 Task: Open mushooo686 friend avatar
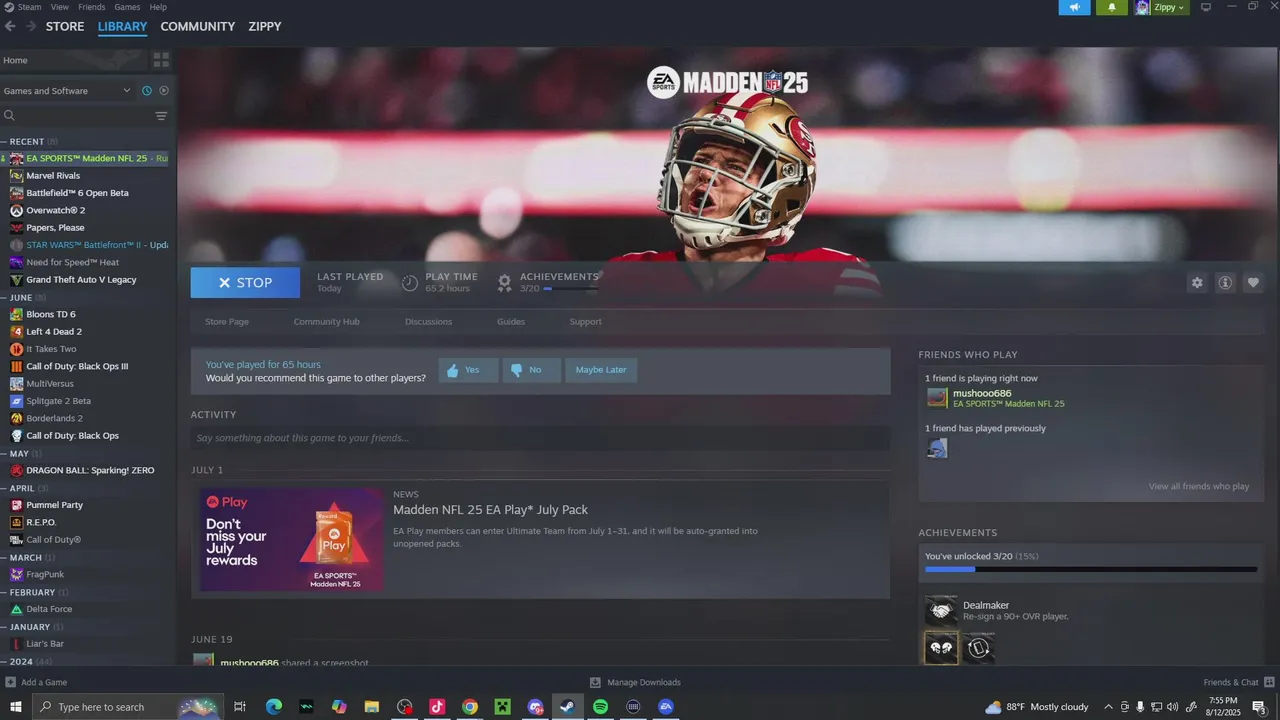[x=937, y=398]
